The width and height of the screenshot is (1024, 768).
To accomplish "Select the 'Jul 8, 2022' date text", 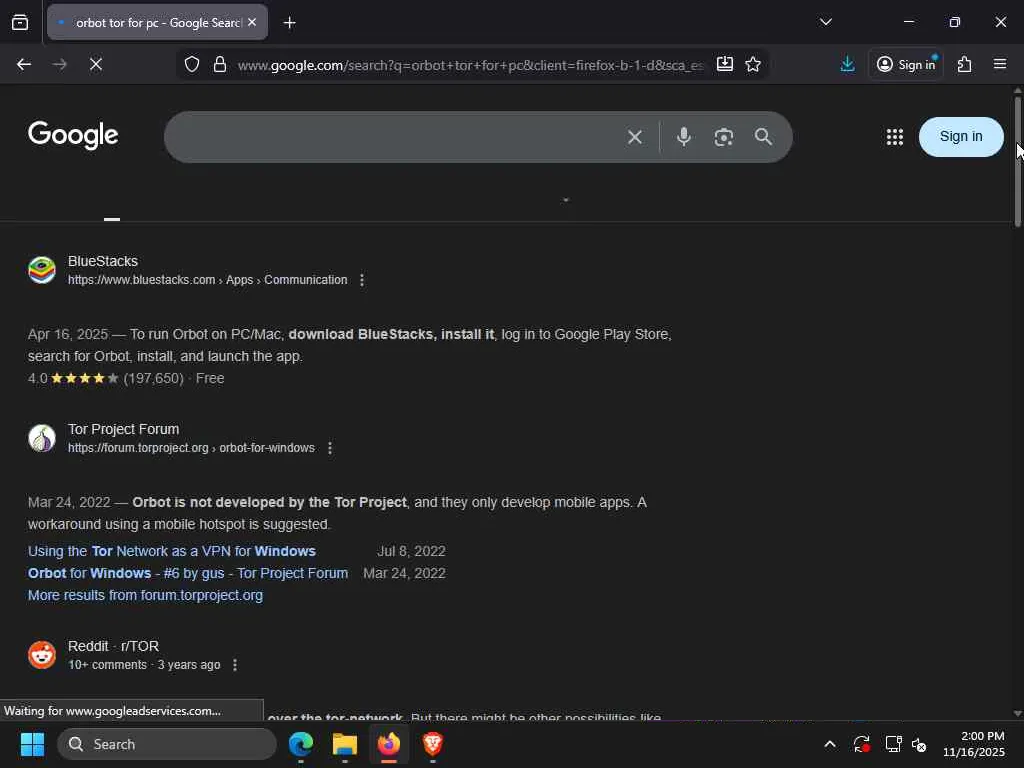I will (411, 551).
